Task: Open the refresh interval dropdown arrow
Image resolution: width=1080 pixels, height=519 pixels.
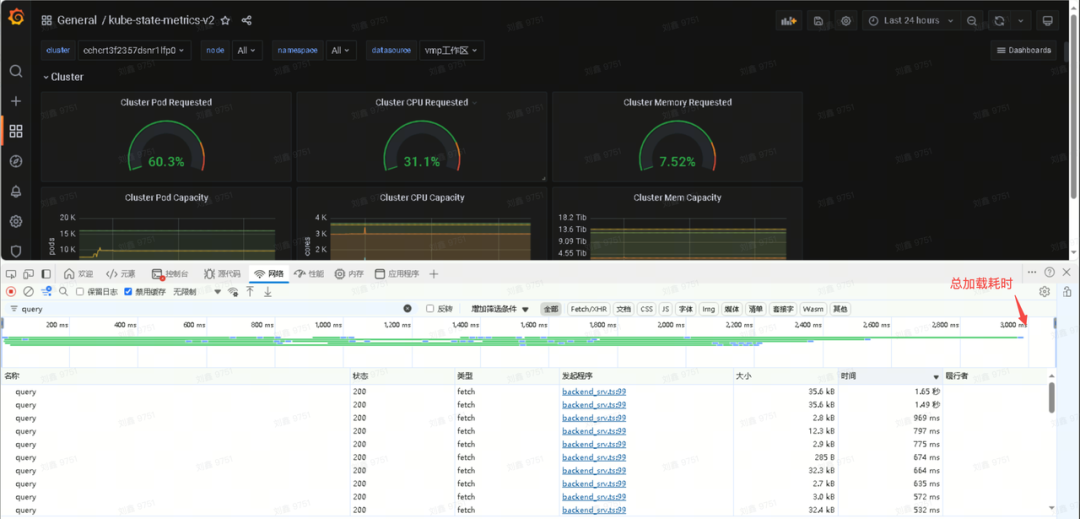Action: [x=1021, y=21]
